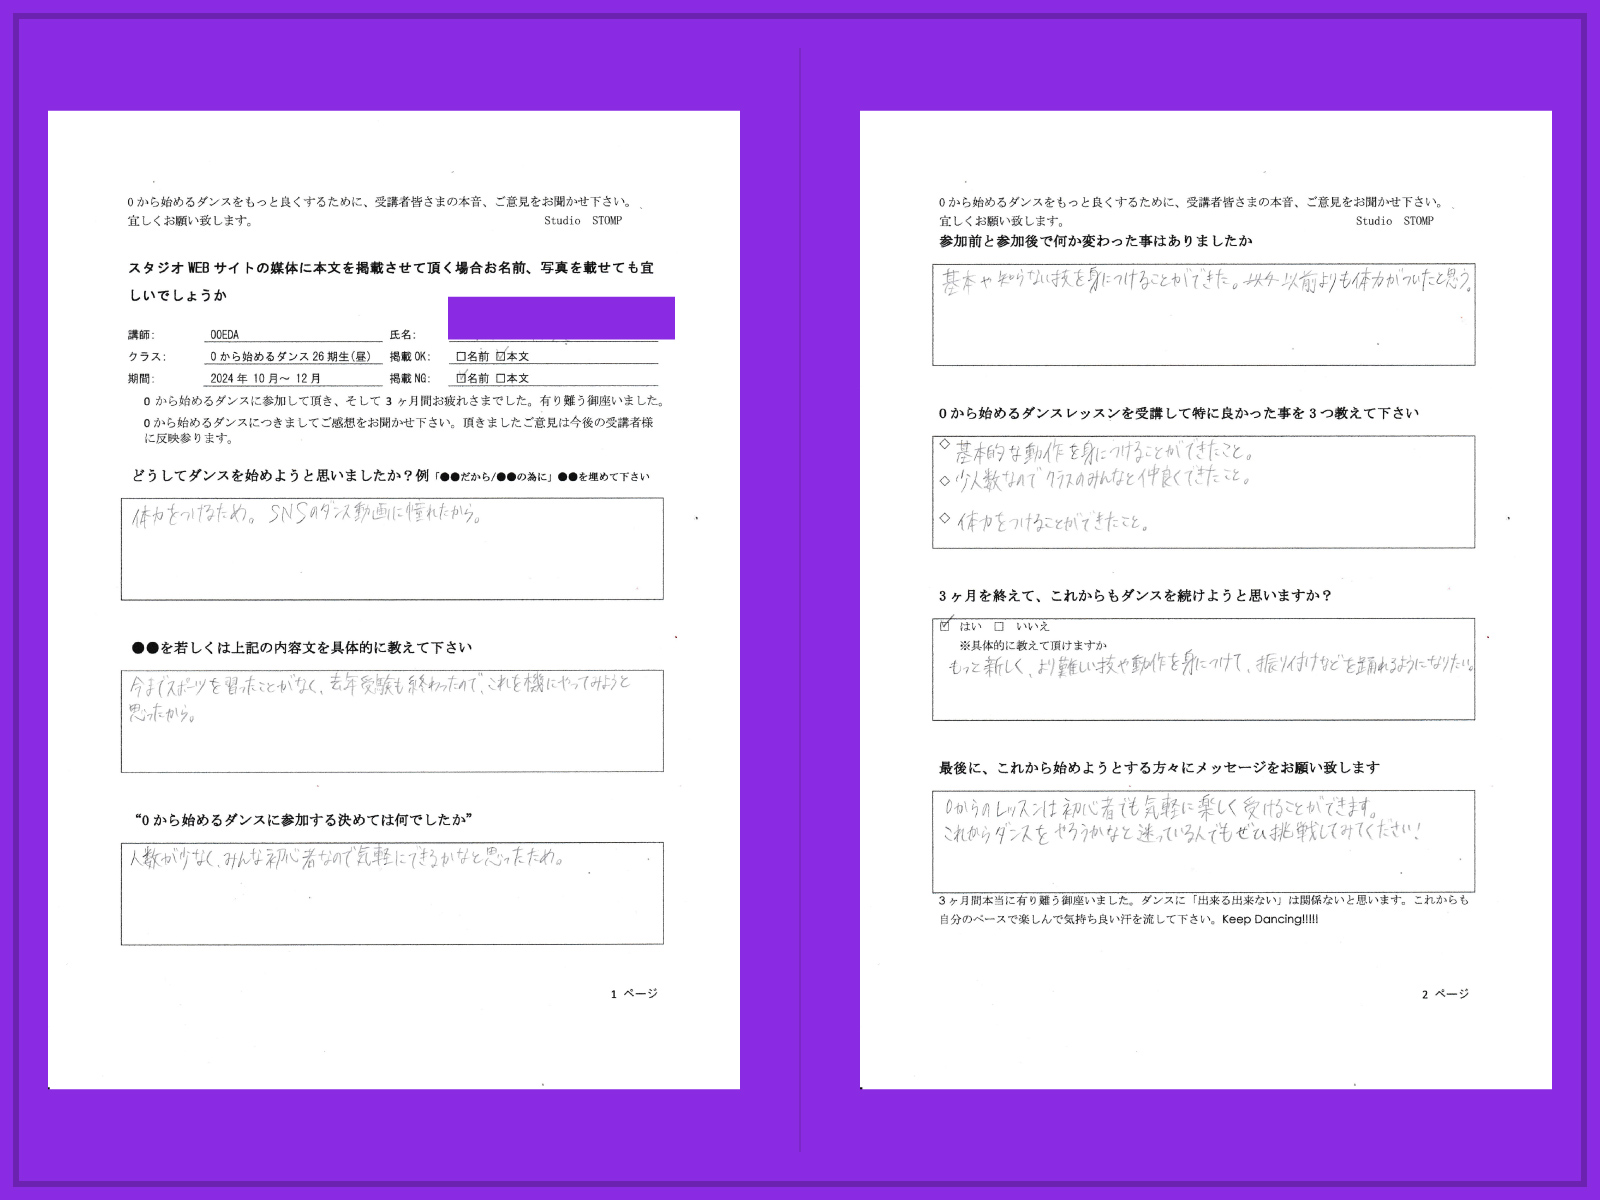Screen dimensions: 1600x1200
Task: Toggle the はい checkbox
Action: tap(945, 626)
